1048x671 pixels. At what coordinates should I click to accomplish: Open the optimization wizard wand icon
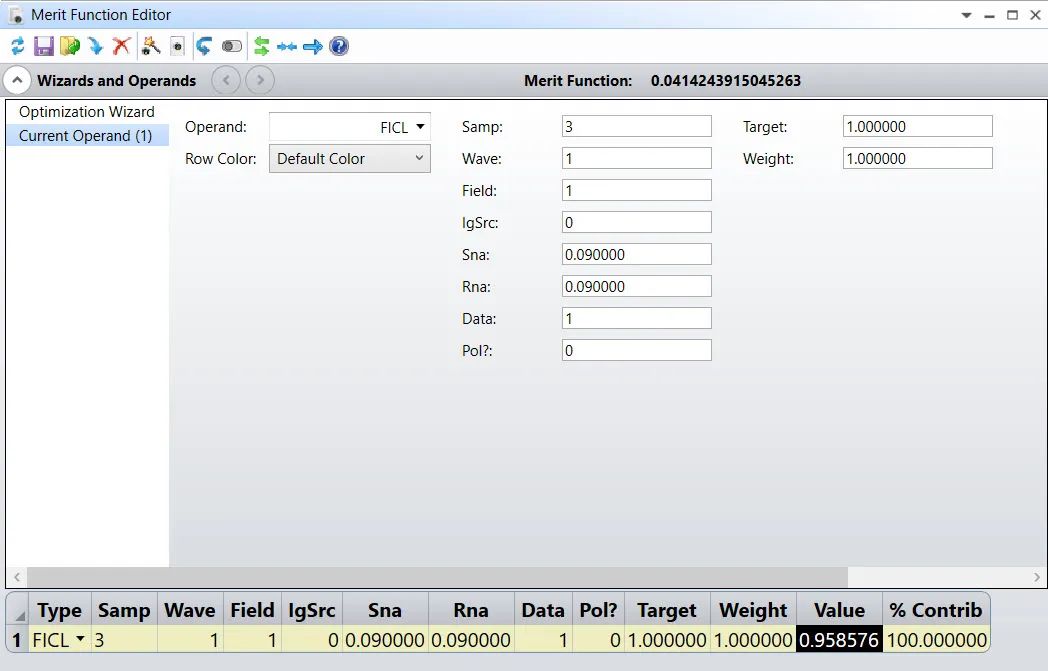[151, 46]
